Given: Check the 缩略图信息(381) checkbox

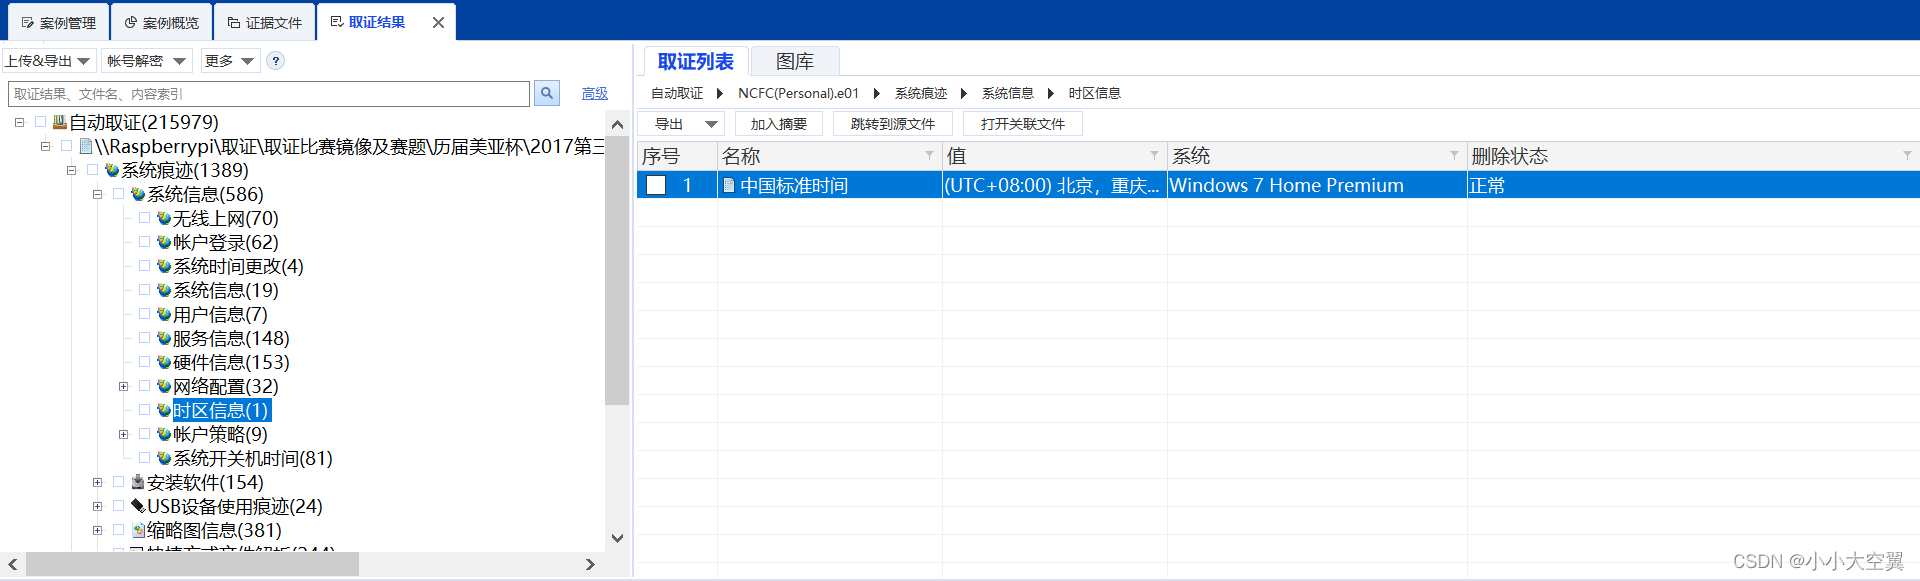Looking at the screenshot, I should tap(119, 530).
